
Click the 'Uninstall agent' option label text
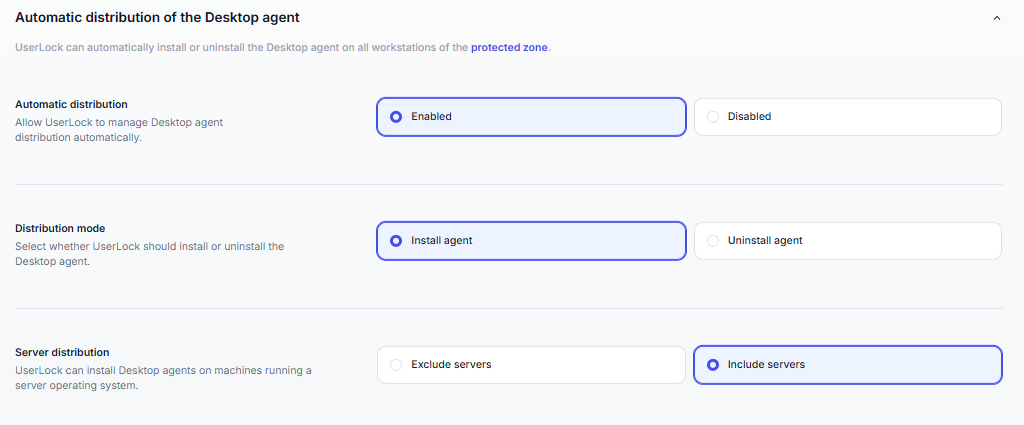765,241
